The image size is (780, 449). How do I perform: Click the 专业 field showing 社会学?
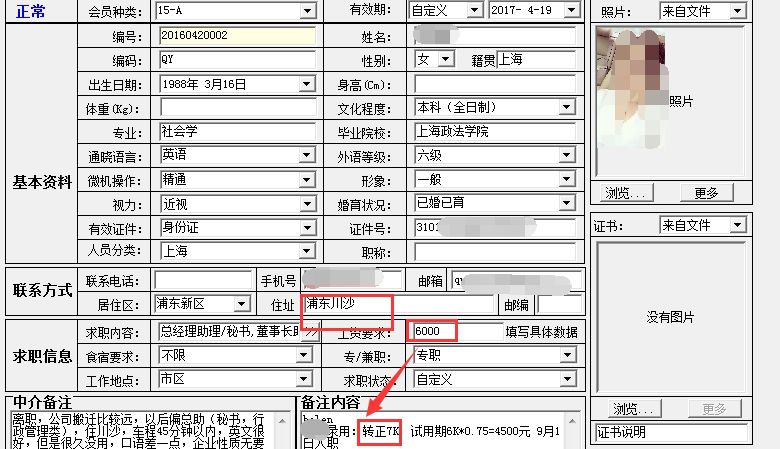point(238,132)
